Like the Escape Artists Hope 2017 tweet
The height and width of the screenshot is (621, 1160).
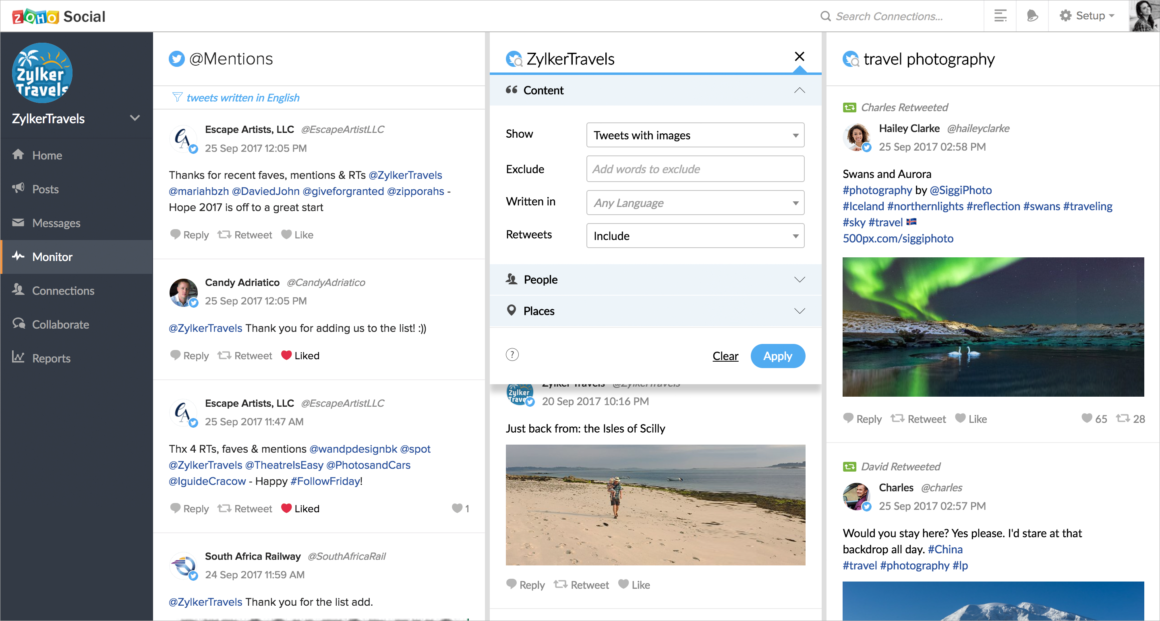[x=286, y=235]
